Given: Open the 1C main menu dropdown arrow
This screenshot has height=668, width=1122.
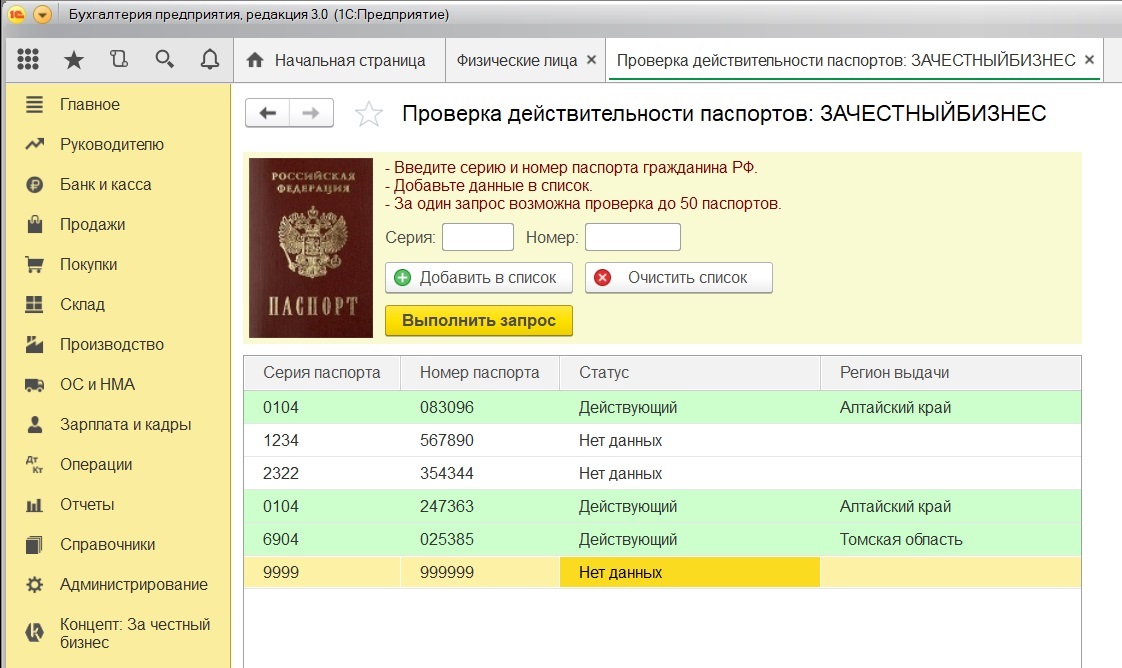Looking at the screenshot, I should coord(43,14).
